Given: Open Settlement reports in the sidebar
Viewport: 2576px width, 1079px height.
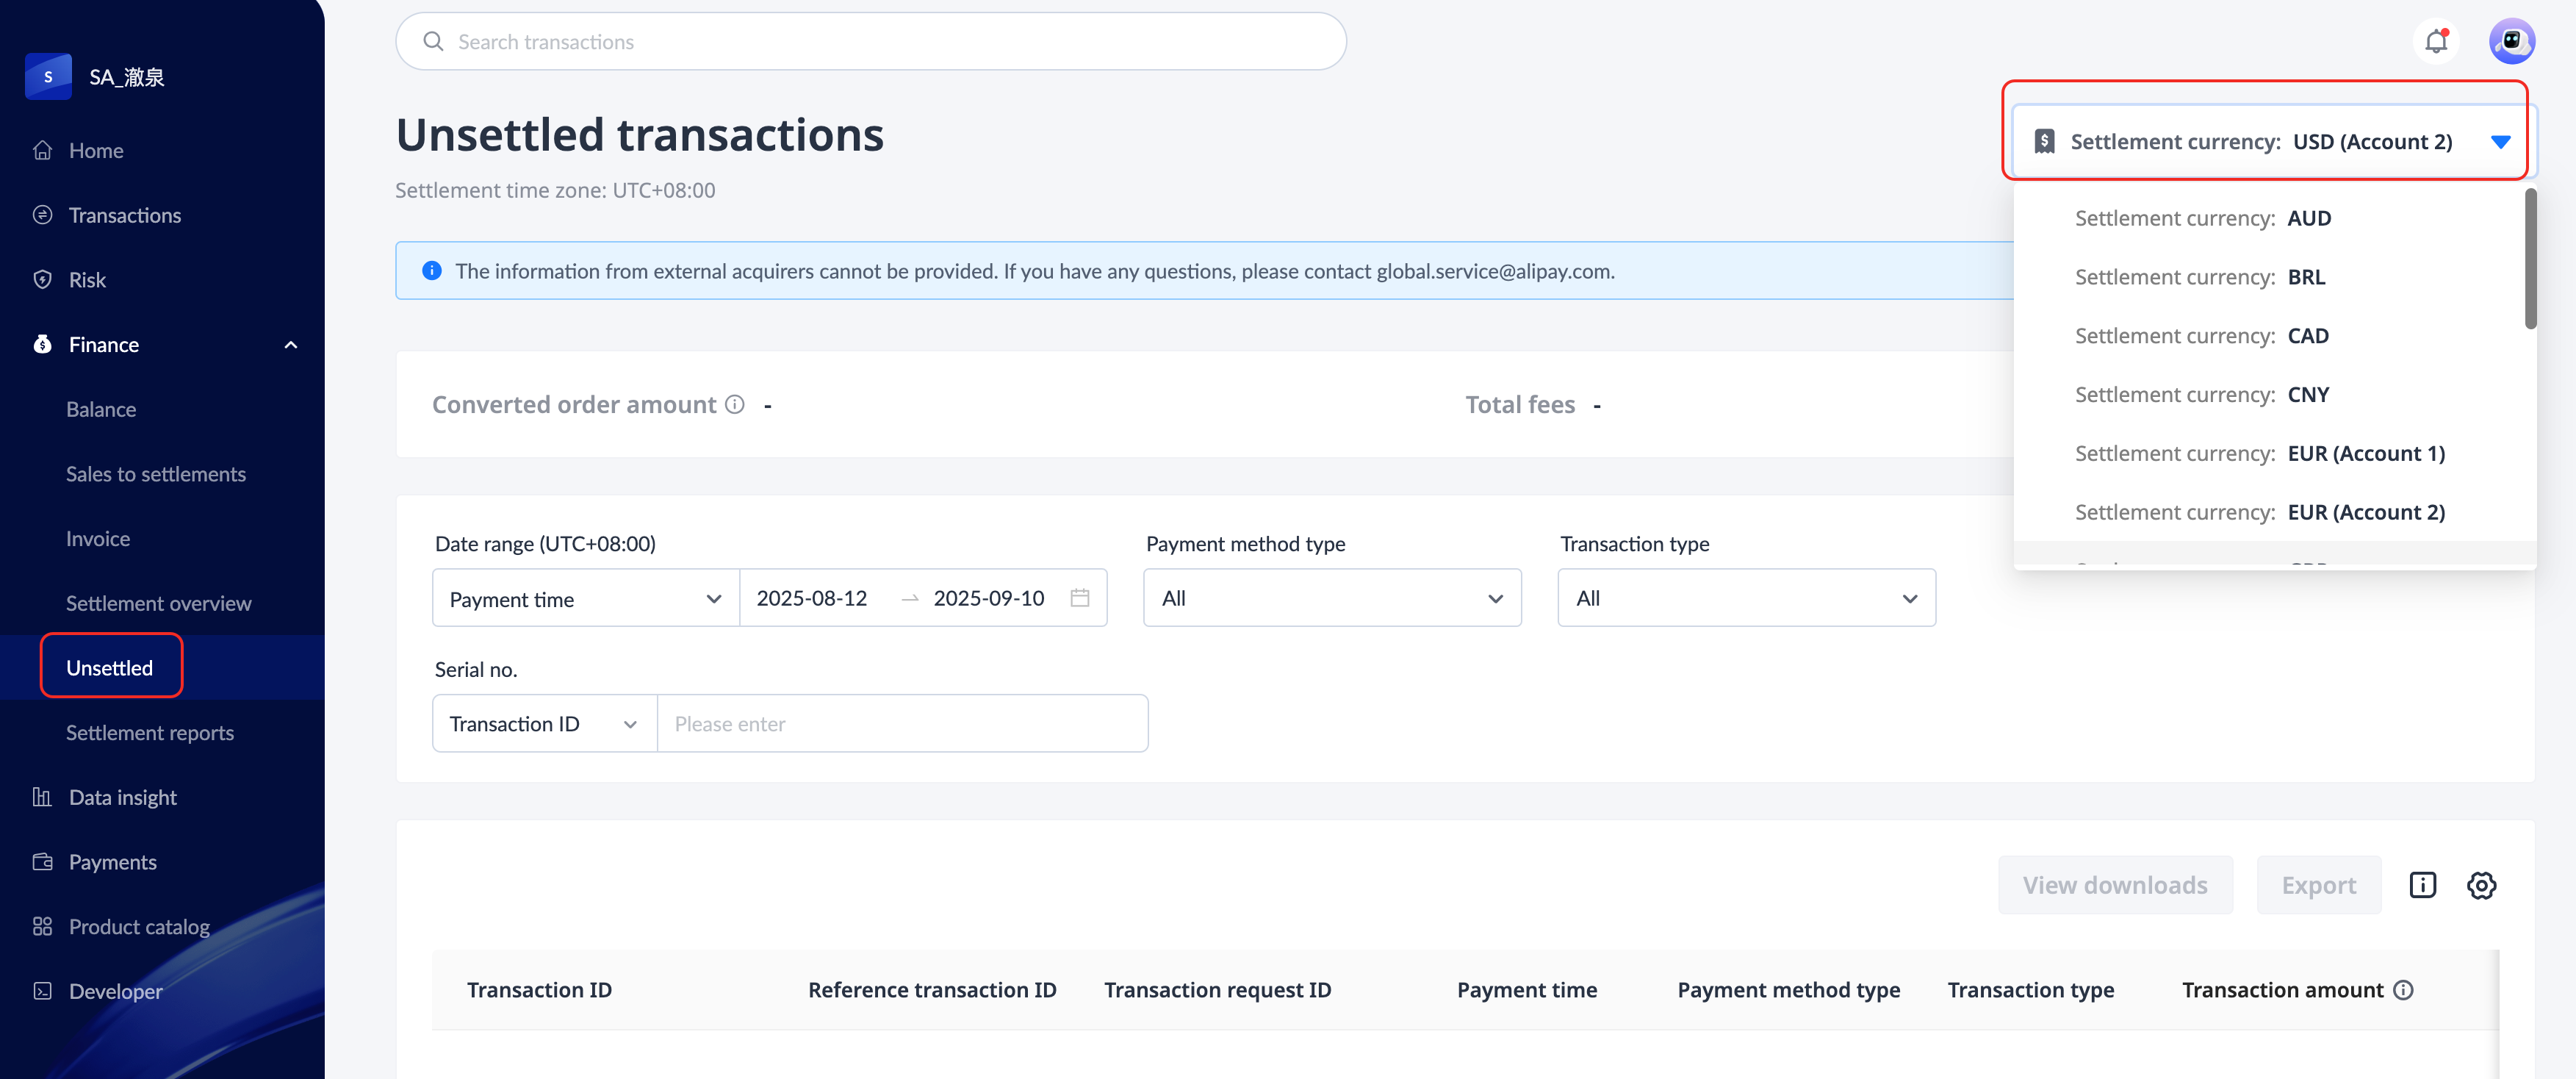Looking at the screenshot, I should [150, 733].
